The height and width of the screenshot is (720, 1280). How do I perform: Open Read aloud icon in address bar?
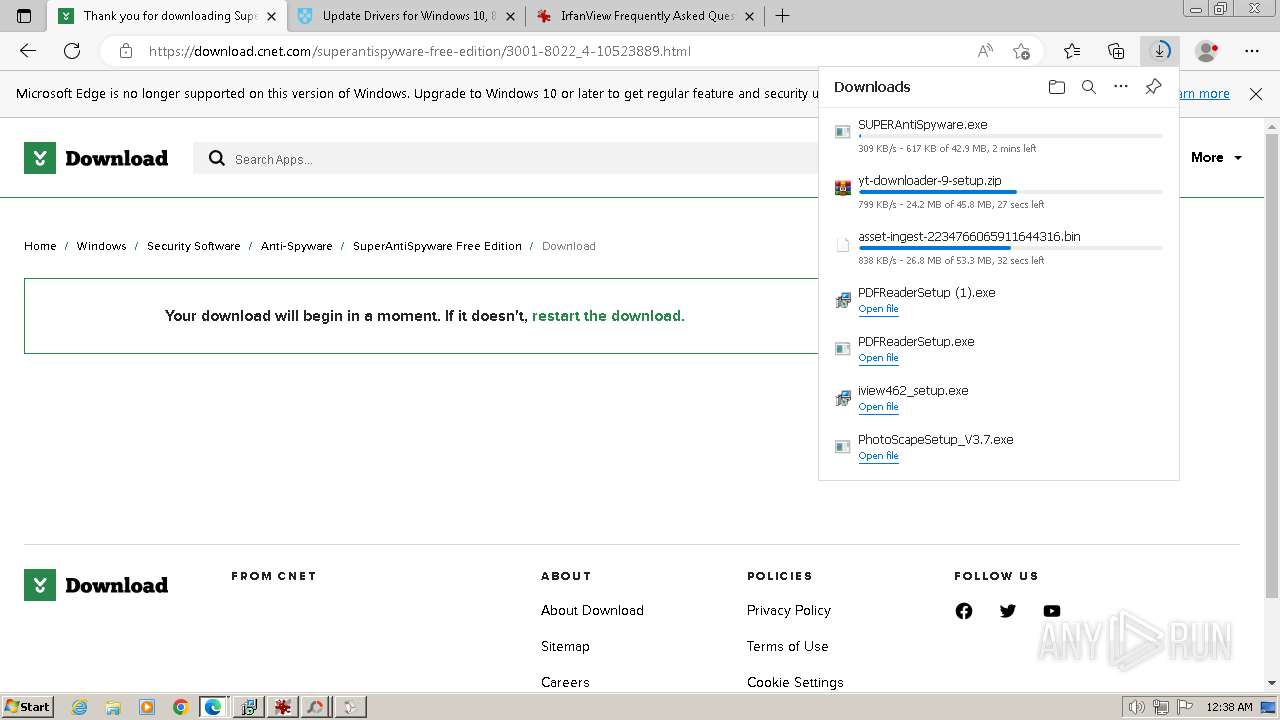(985, 51)
